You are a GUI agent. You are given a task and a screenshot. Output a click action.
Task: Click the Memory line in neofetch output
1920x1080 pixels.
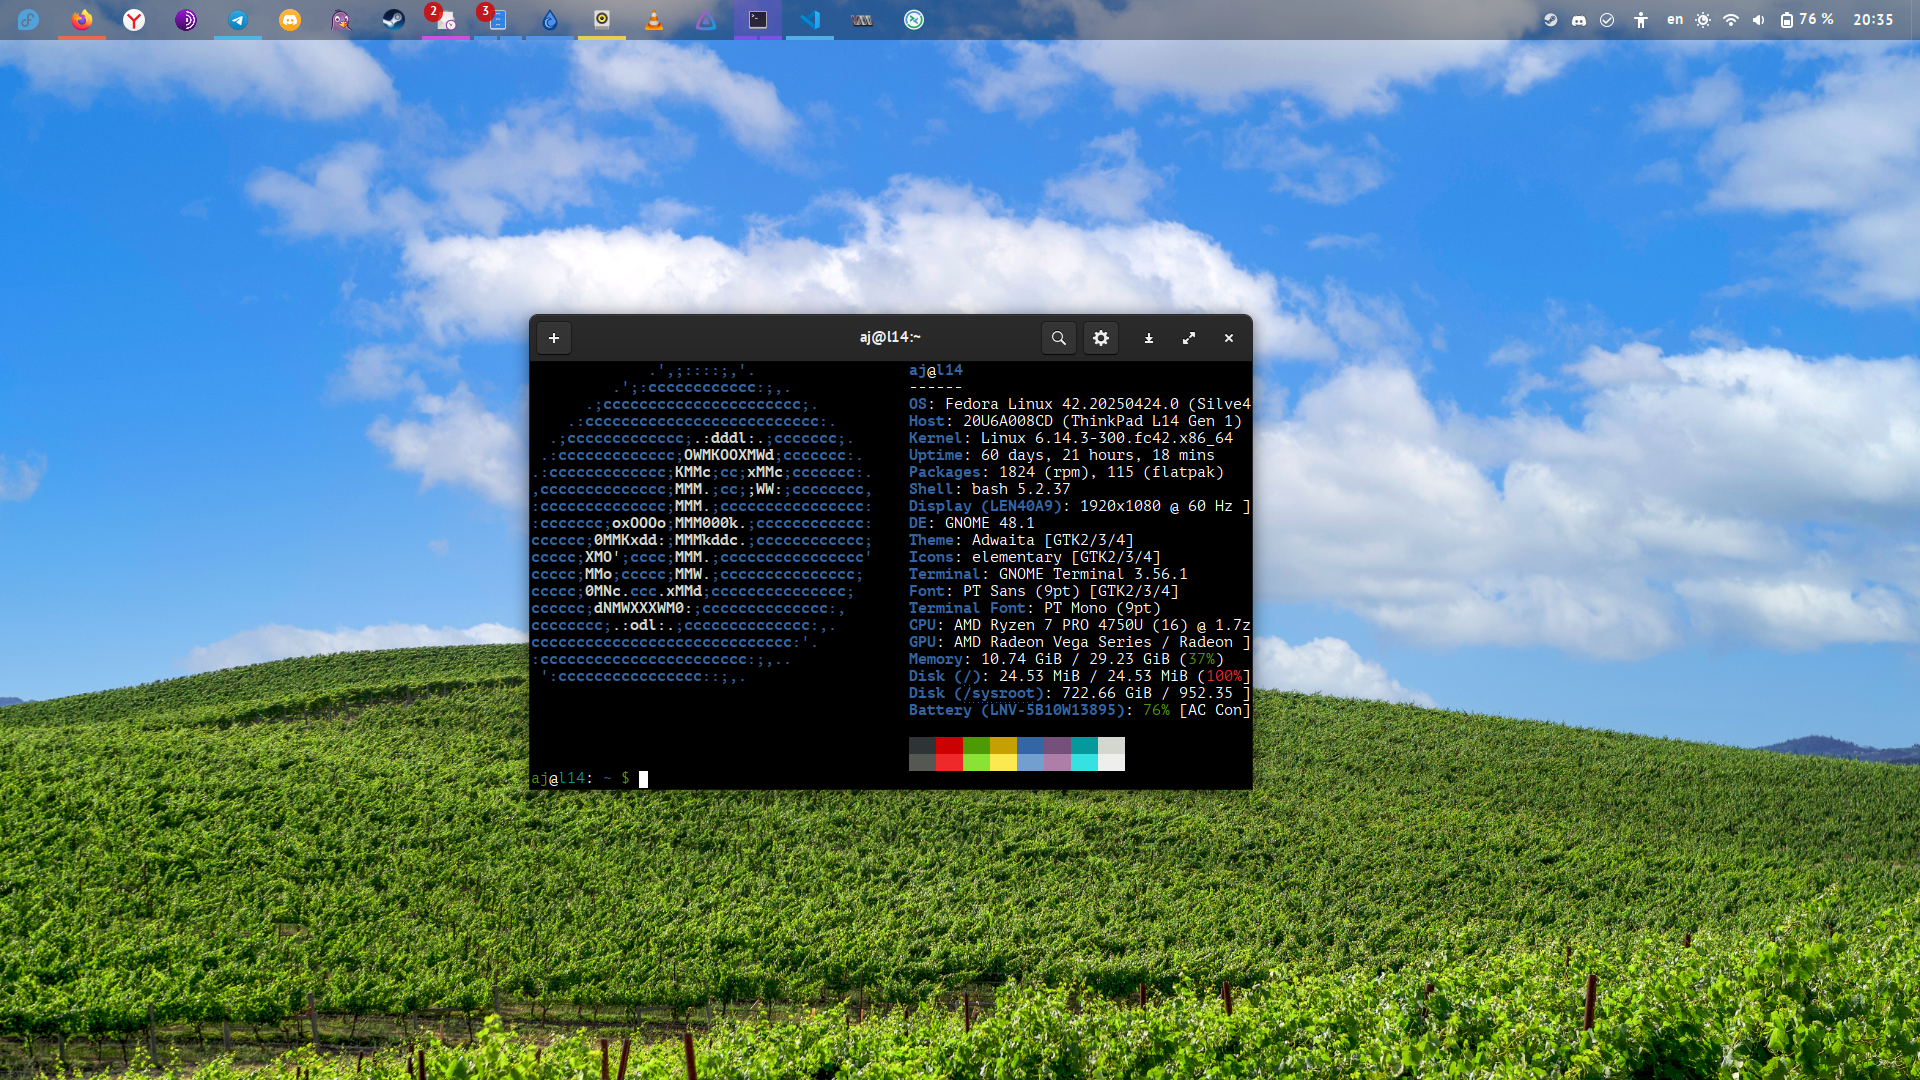pos(1066,659)
